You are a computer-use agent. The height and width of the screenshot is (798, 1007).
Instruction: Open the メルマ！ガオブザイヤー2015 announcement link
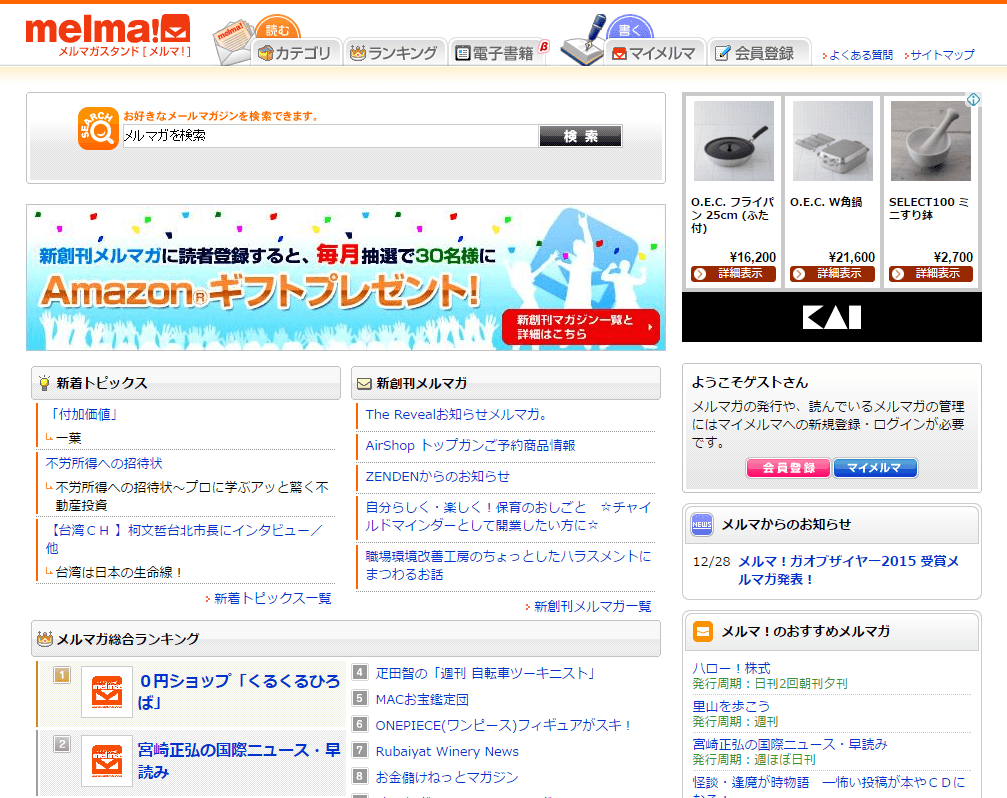pyautogui.click(x=848, y=570)
